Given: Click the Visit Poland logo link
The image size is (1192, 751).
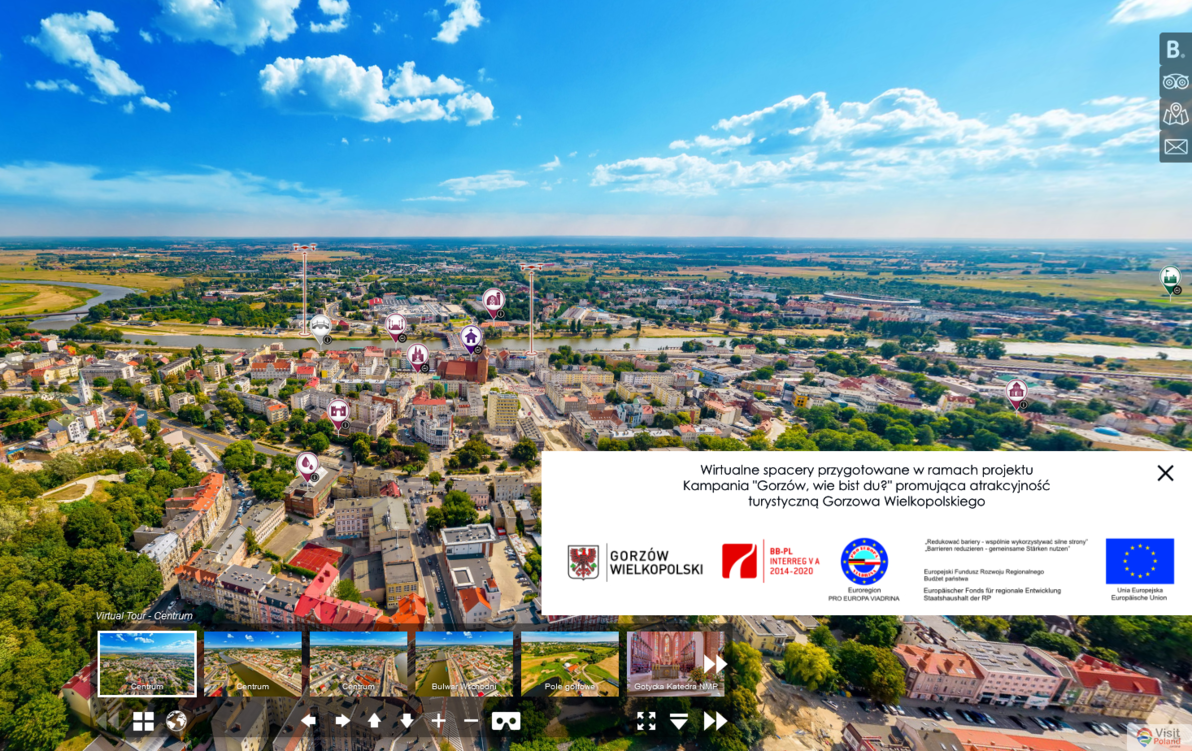Looking at the screenshot, I should point(1159,736).
